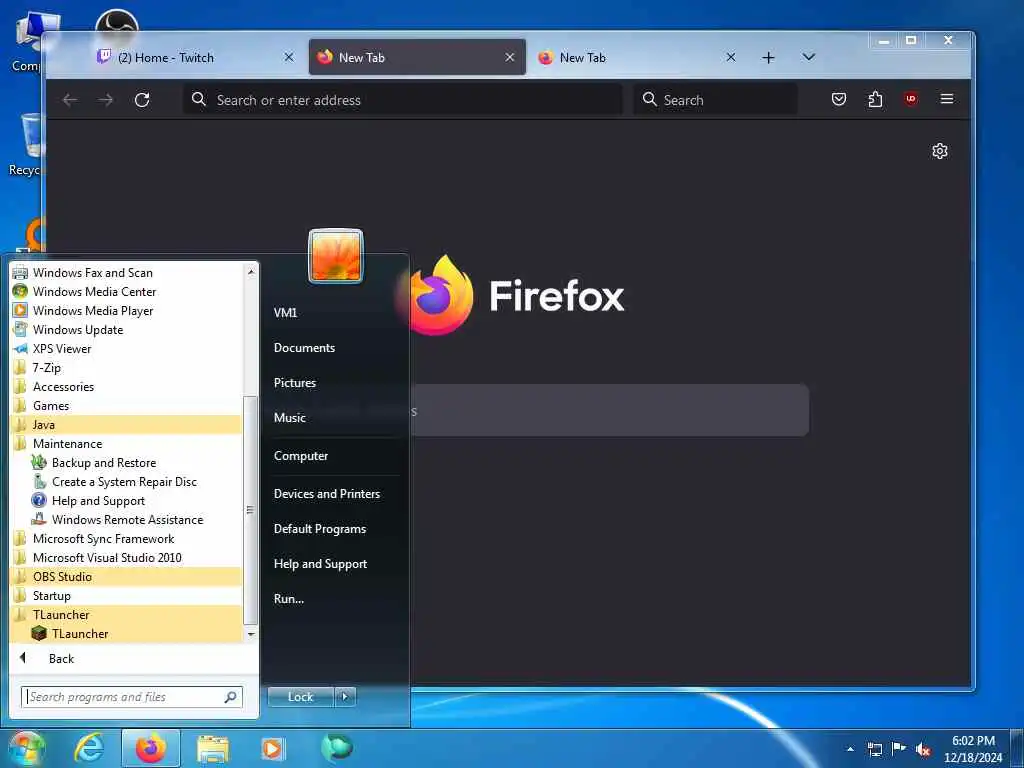Open Firefox hamburger application menu
This screenshot has height=768, width=1024.
coord(947,99)
